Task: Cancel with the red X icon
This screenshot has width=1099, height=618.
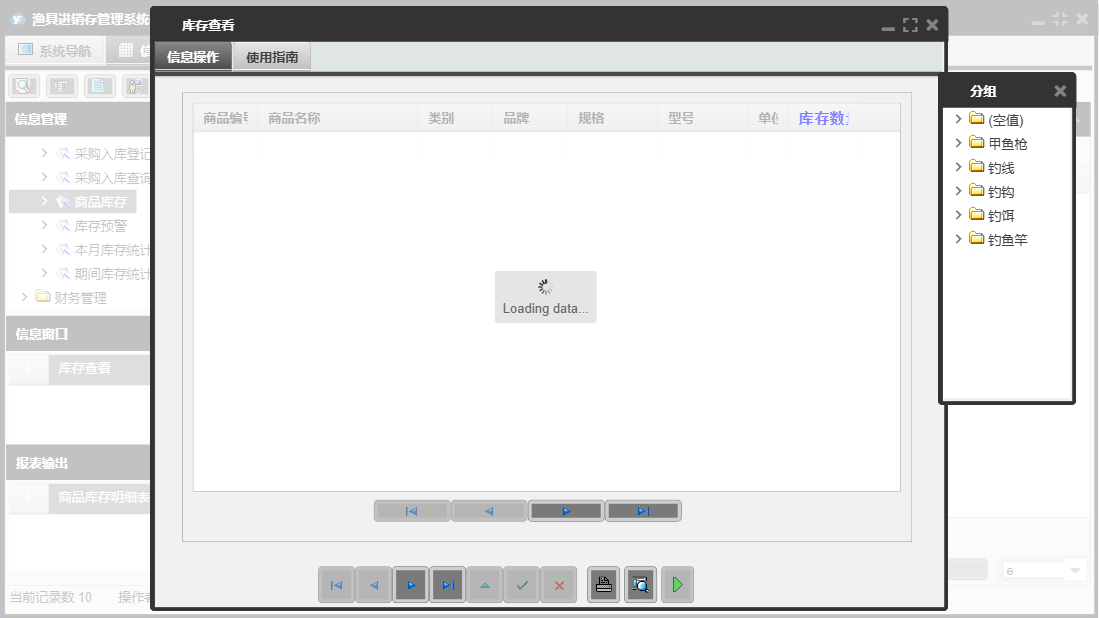Action: [x=558, y=585]
